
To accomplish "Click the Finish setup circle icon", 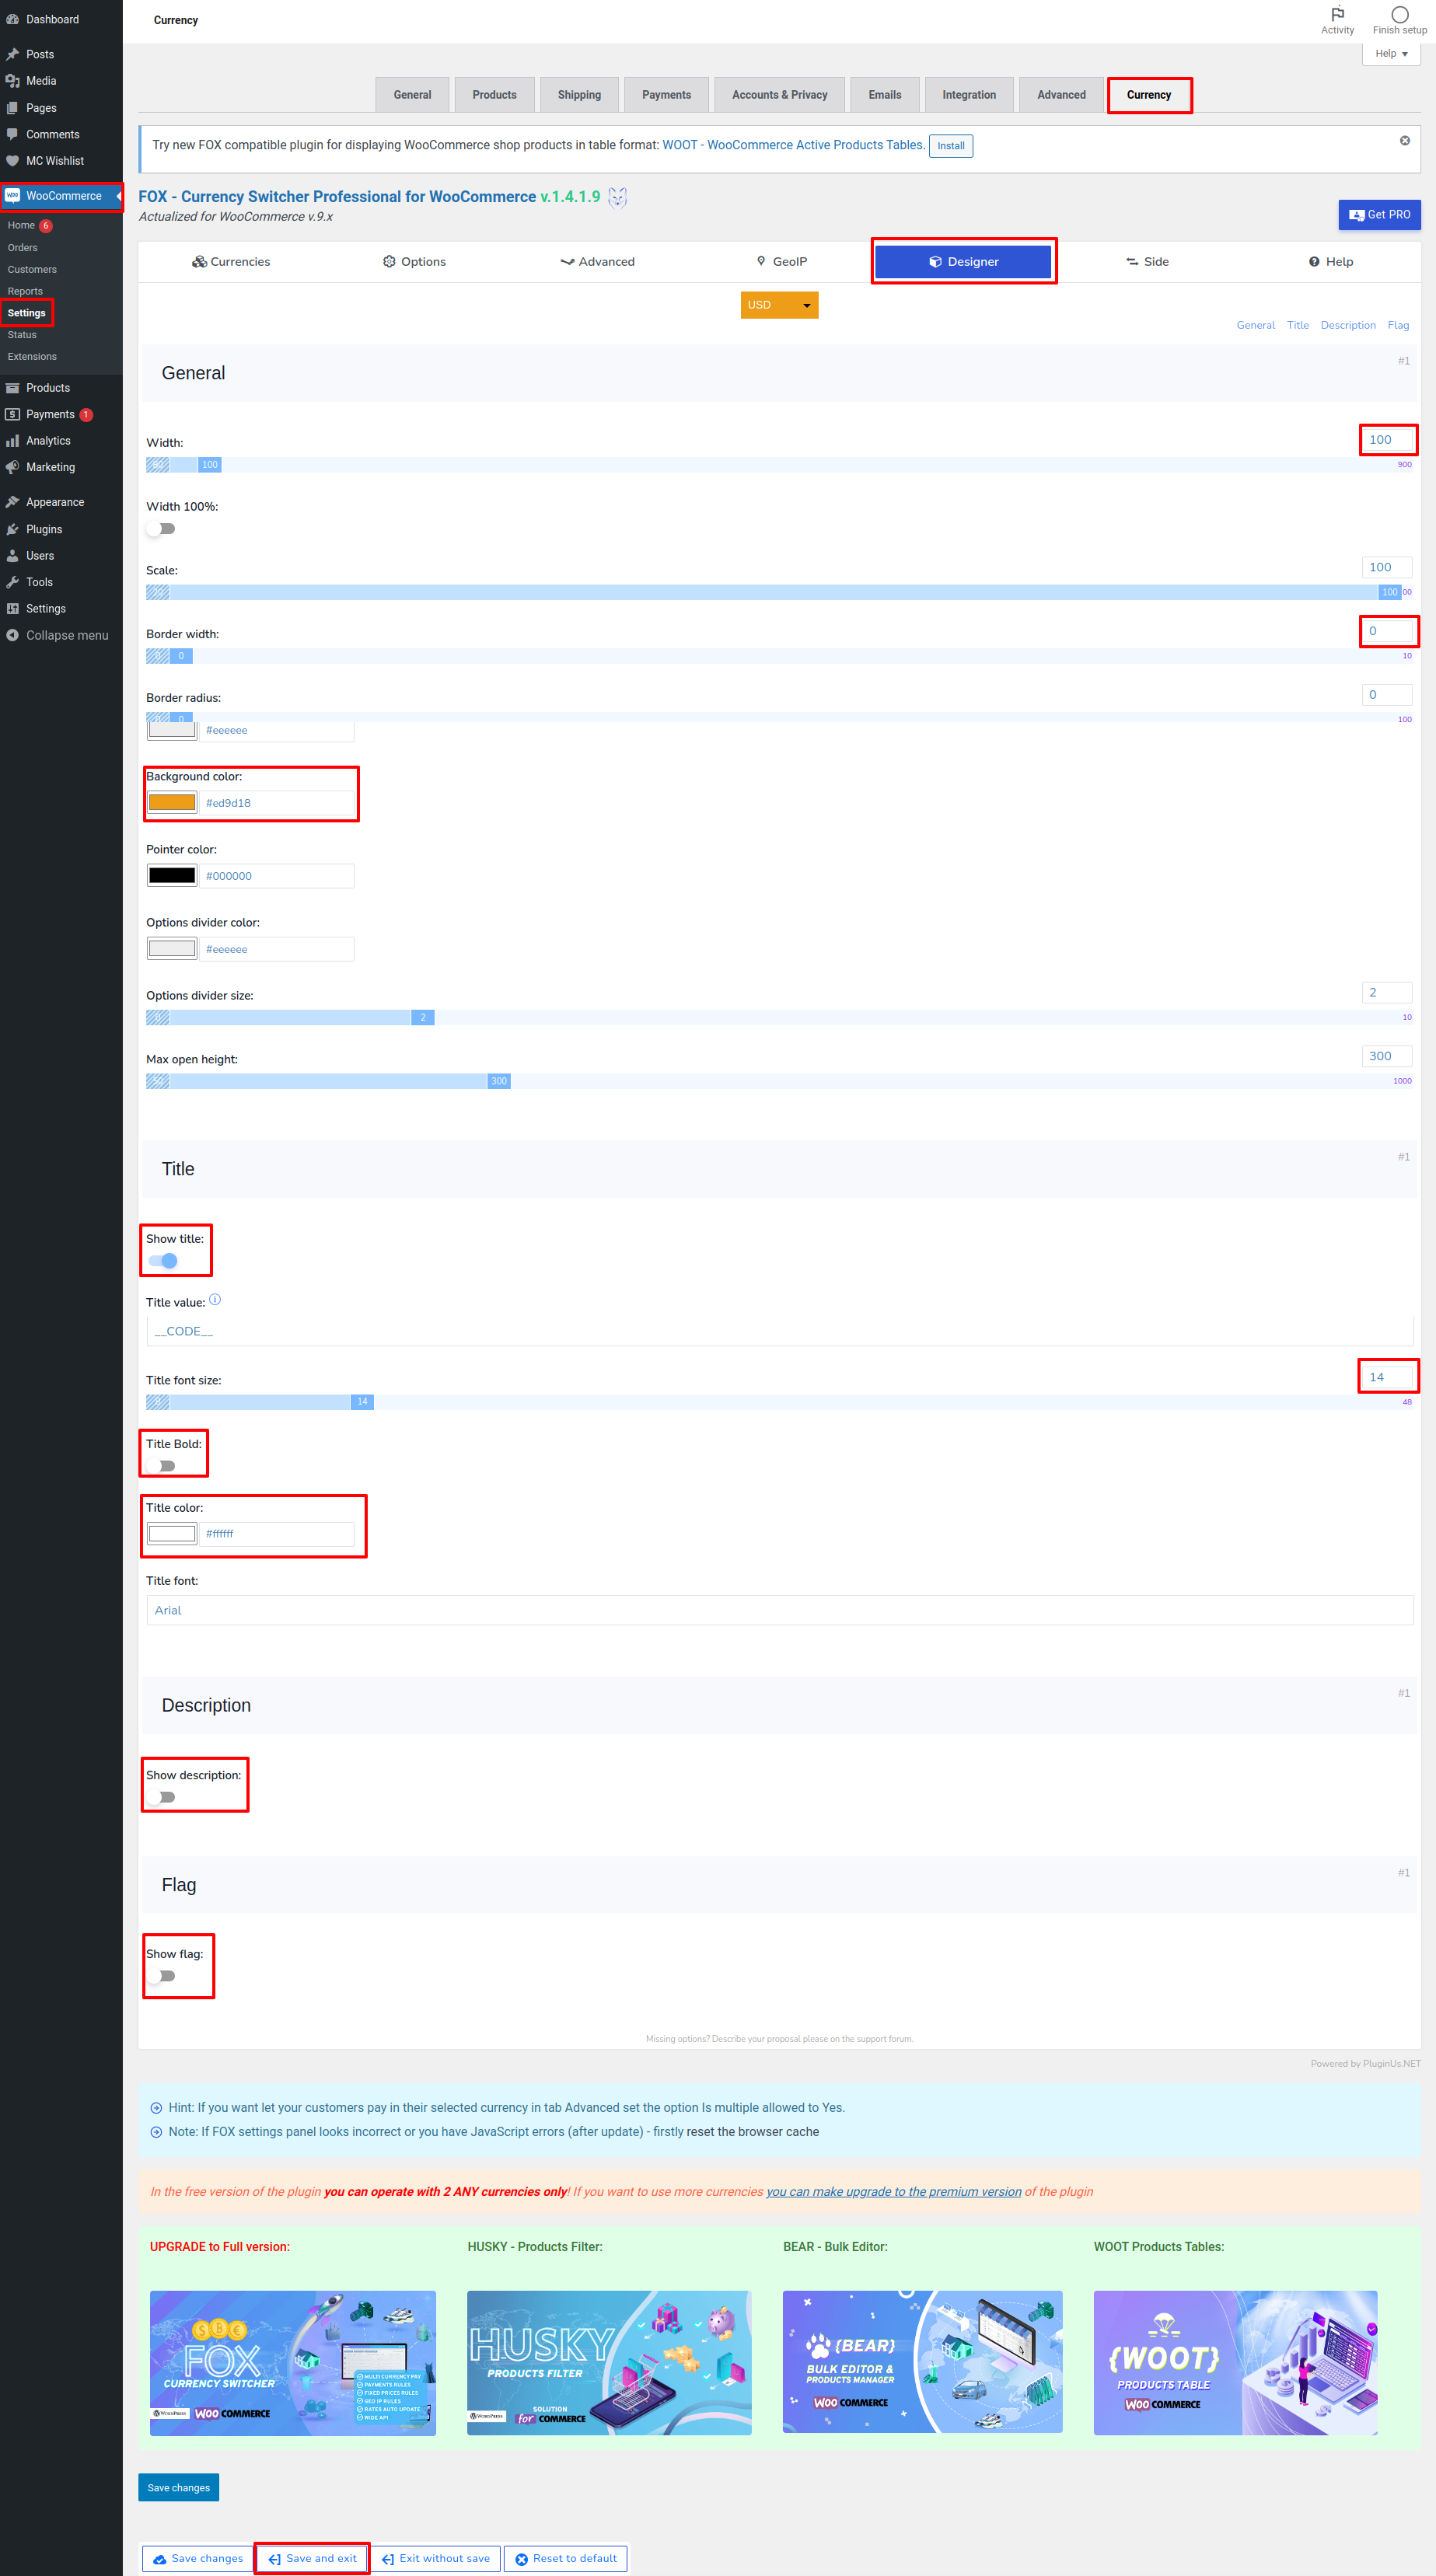I will click(x=1399, y=14).
